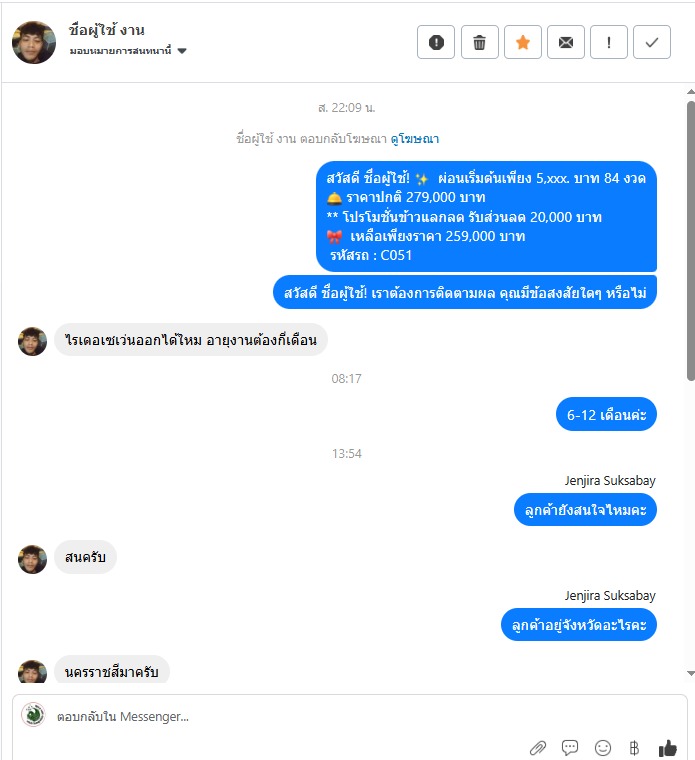Mark conversation unread with envelope icon
The width and height of the screenshot is (695, 760).
point(566,42)
